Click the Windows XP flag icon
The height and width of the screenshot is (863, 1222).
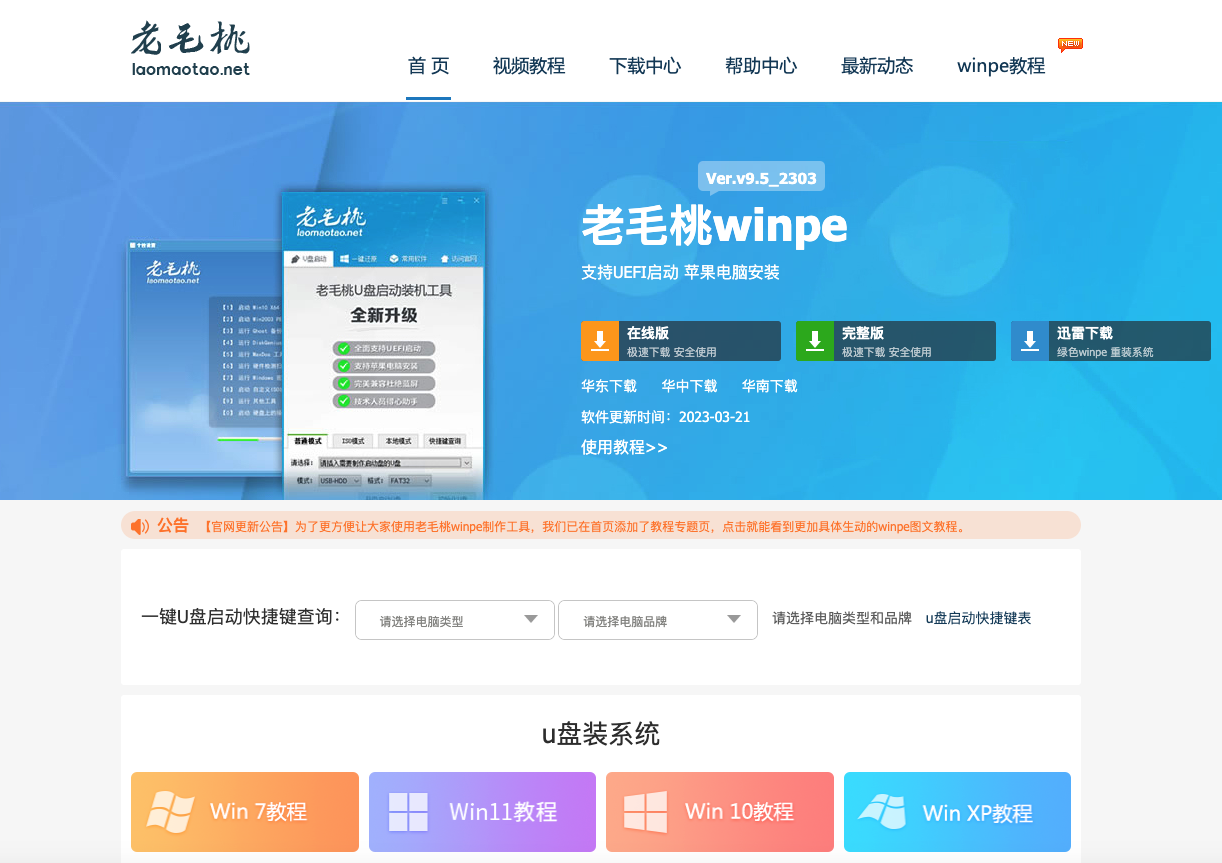pyautogui.click(x=882, y=812)
